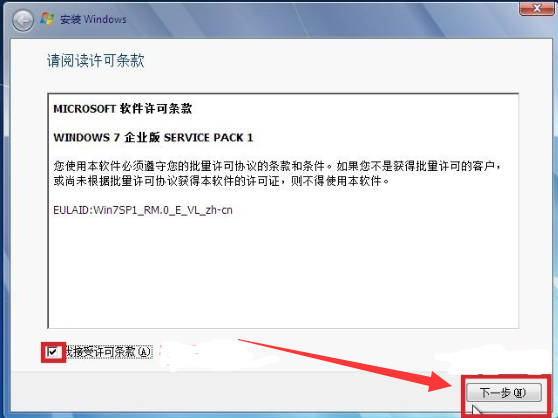Select the MICROSOFT 软件许可条款 title line
The image size is (558, 418).
[122, 109]
